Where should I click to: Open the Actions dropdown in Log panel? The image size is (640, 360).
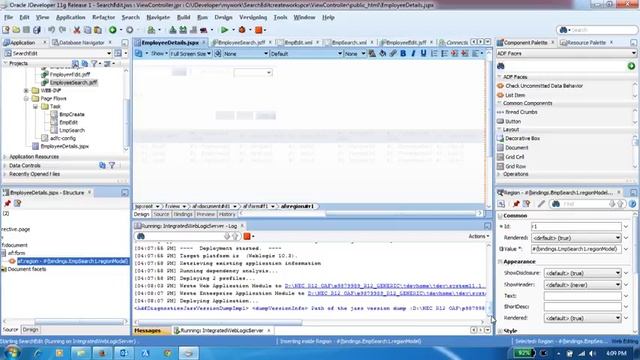coord(478,236)
